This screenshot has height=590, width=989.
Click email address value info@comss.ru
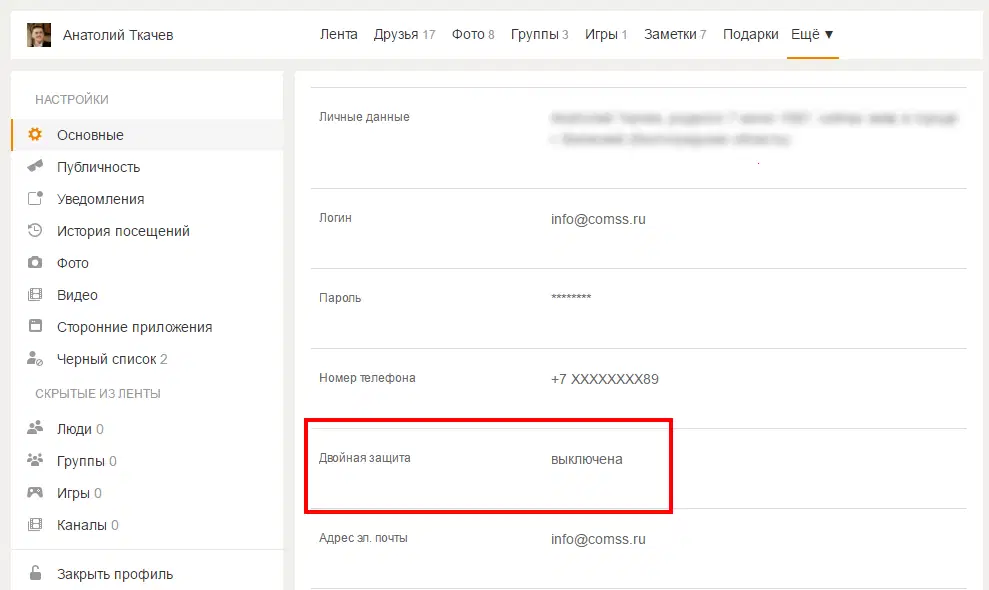(598, 539)
